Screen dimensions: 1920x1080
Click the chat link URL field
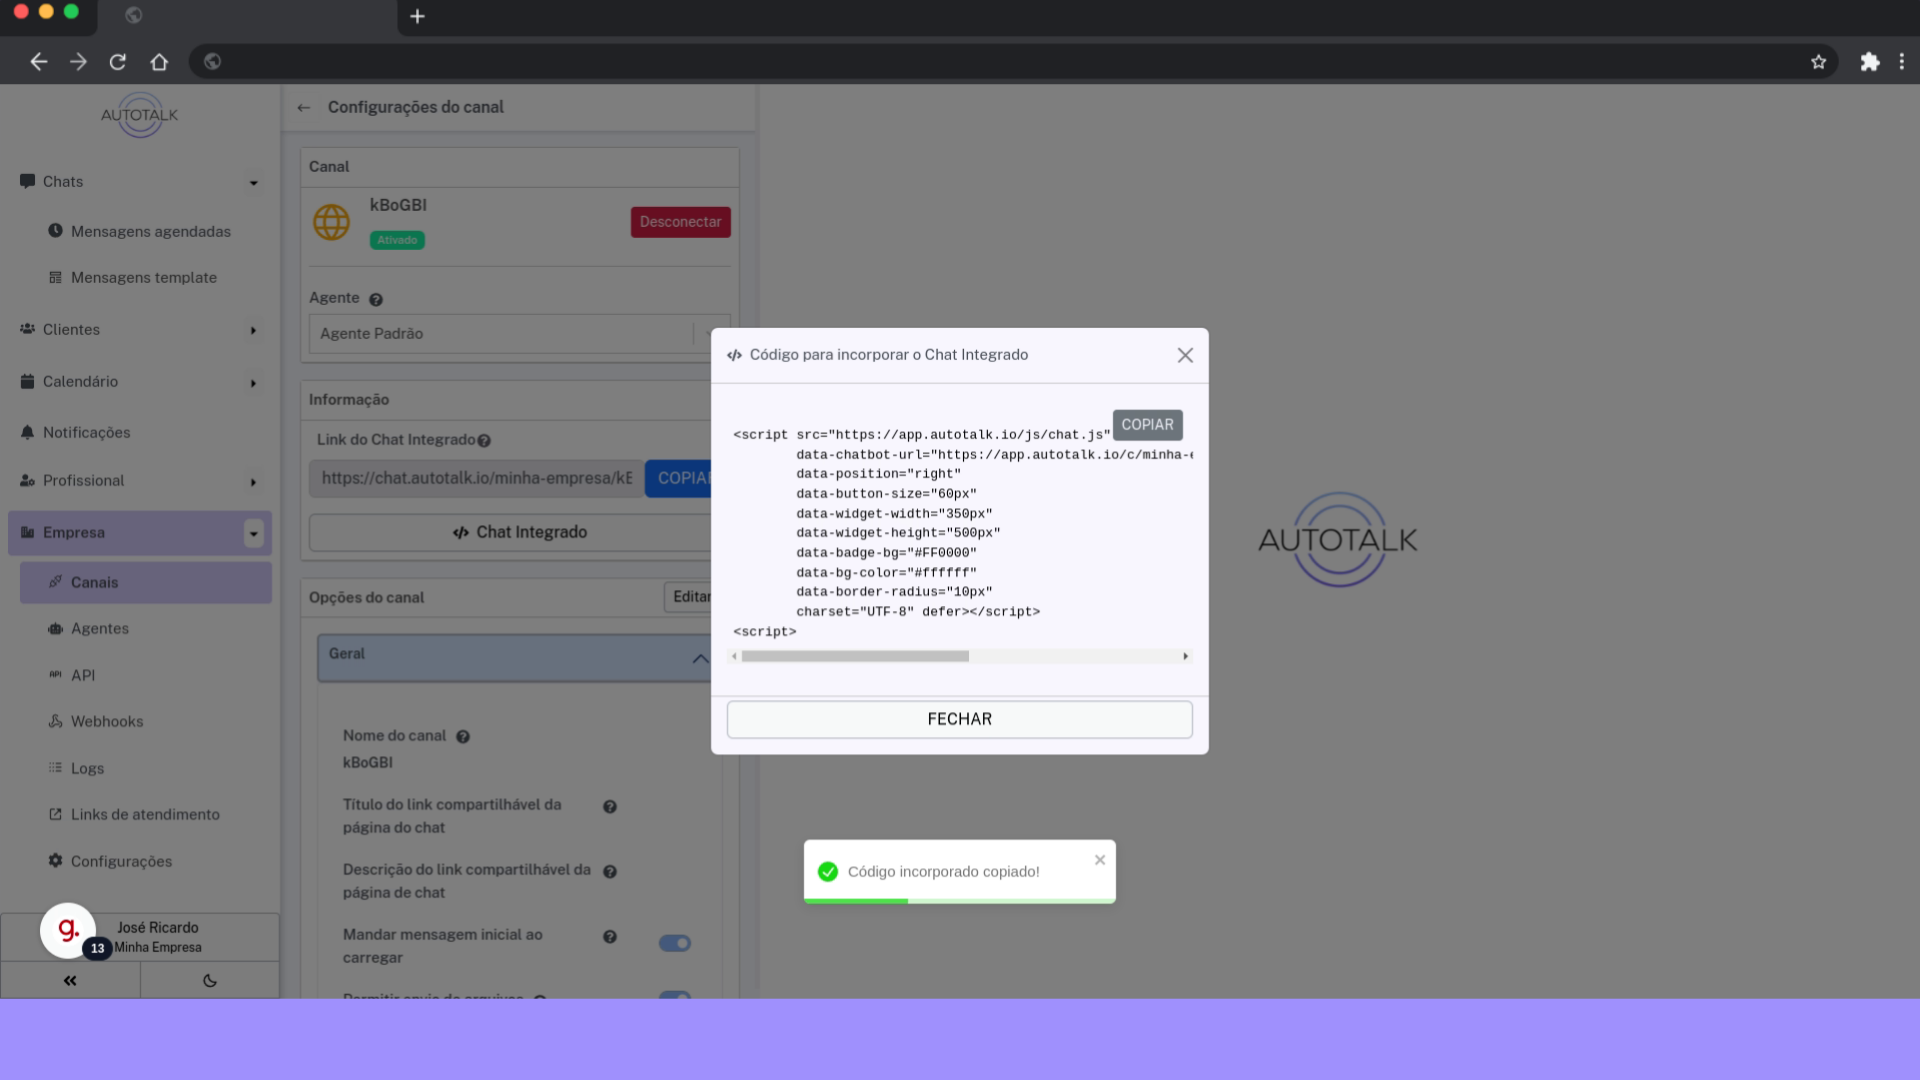pos(477,478)
